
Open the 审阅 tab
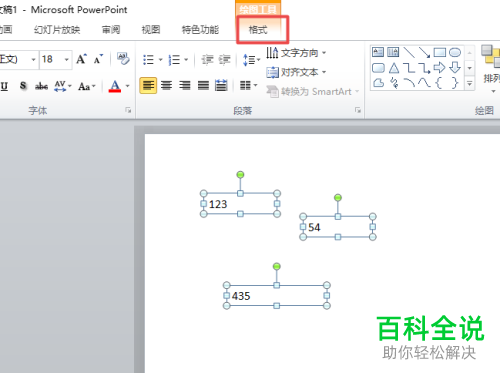point(111,30)
